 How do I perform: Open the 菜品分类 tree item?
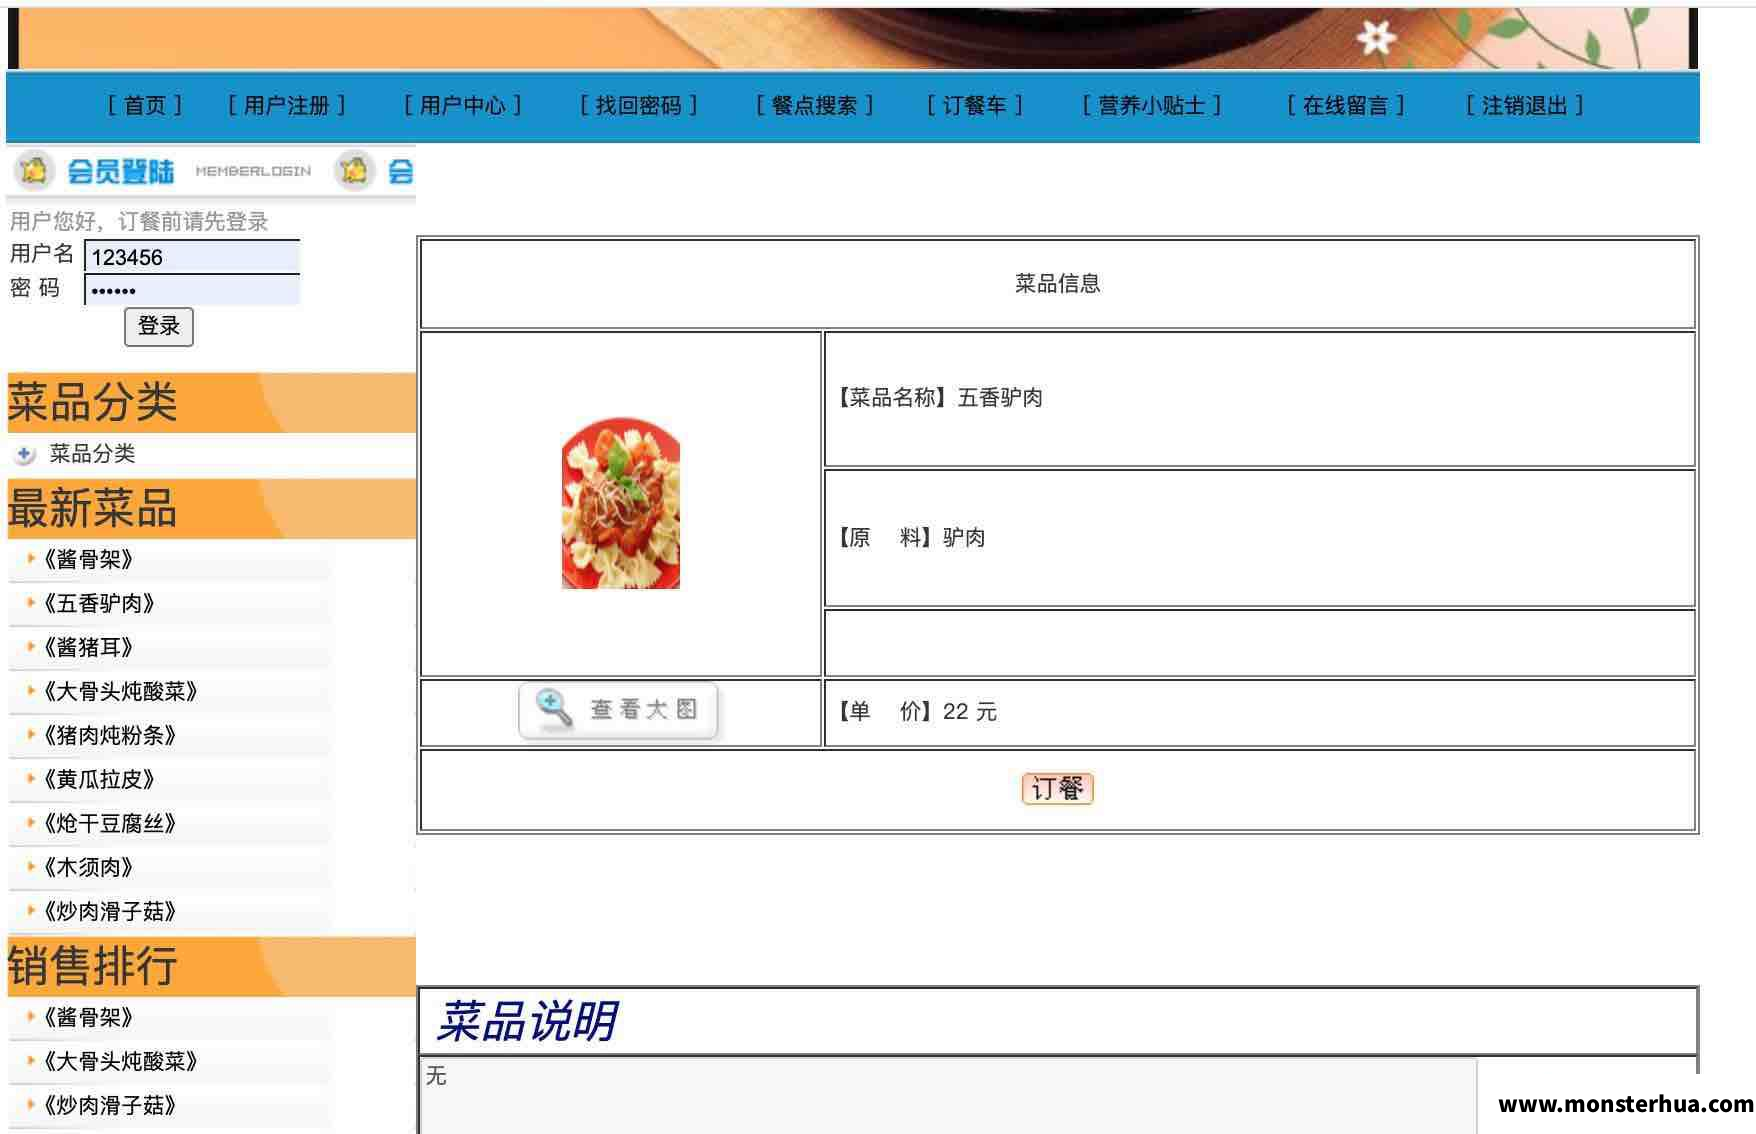(92, 453)
